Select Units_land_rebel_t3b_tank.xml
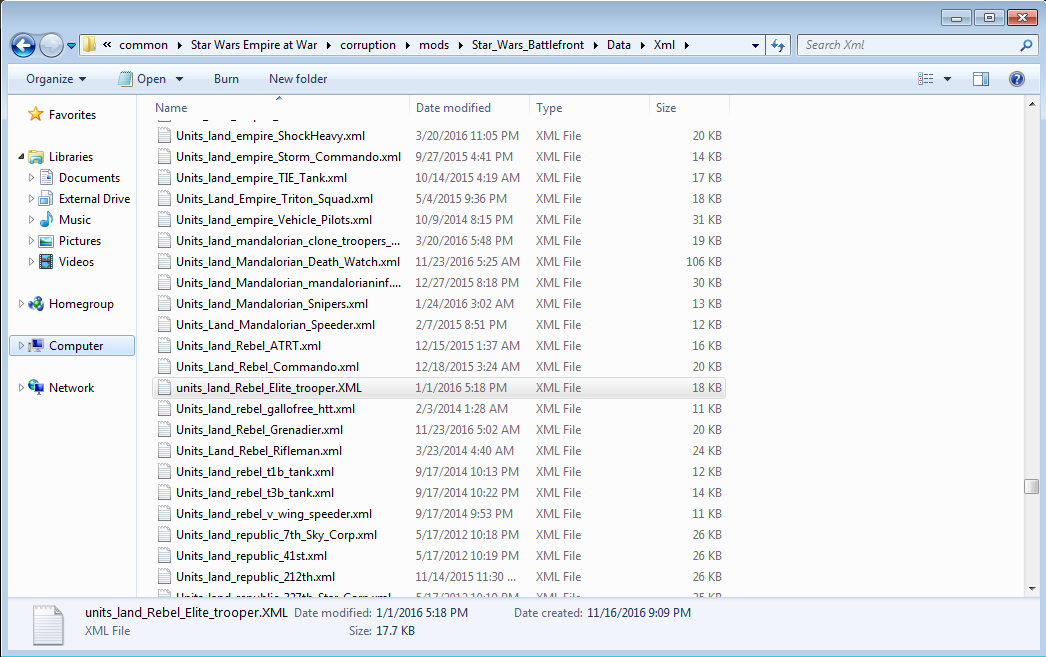This screenshot has height=657, width=1046. (x=255, y=493)
